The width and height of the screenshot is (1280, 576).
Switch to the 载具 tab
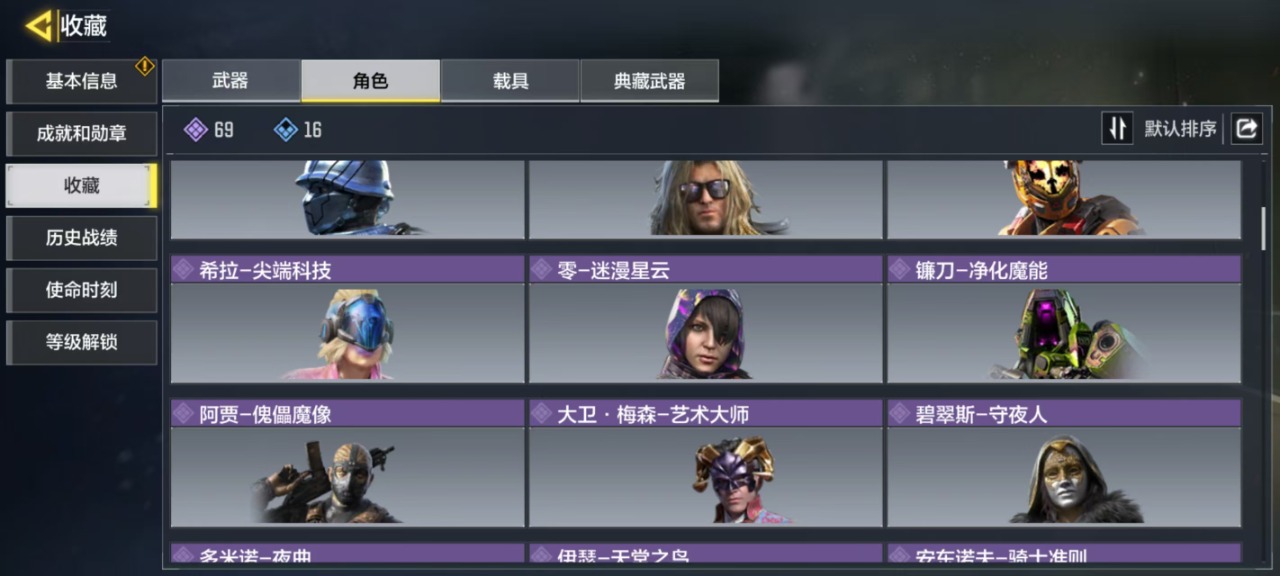tap(510, 81)
